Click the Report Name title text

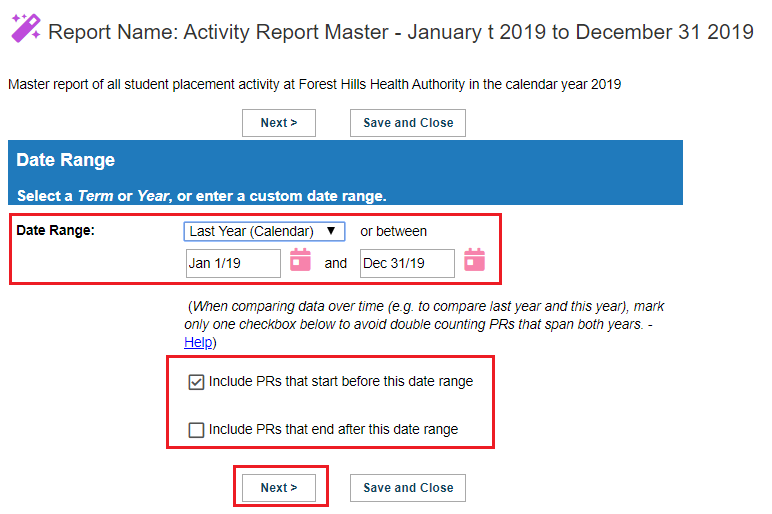coord(401,32)
